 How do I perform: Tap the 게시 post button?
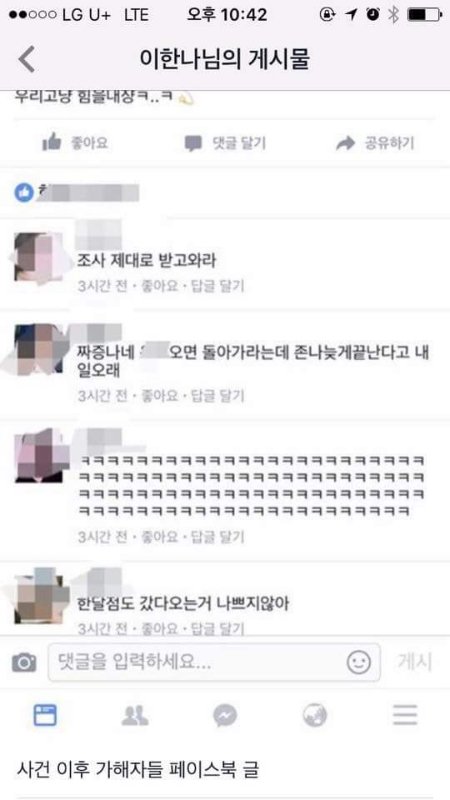[415, 662]
